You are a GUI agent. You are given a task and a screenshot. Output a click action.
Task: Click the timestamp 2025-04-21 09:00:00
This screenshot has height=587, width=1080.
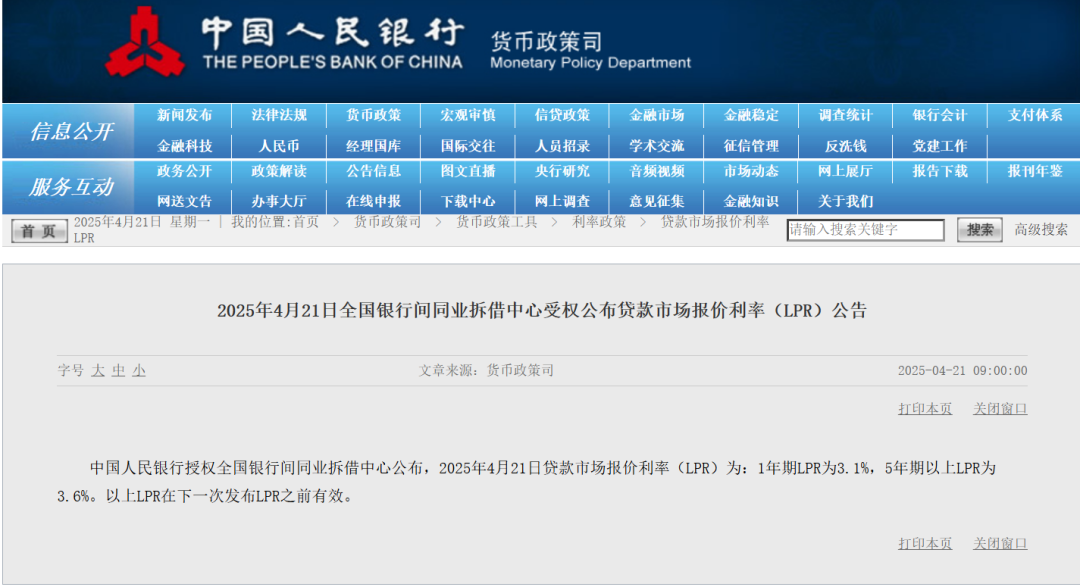click(962, 371)
